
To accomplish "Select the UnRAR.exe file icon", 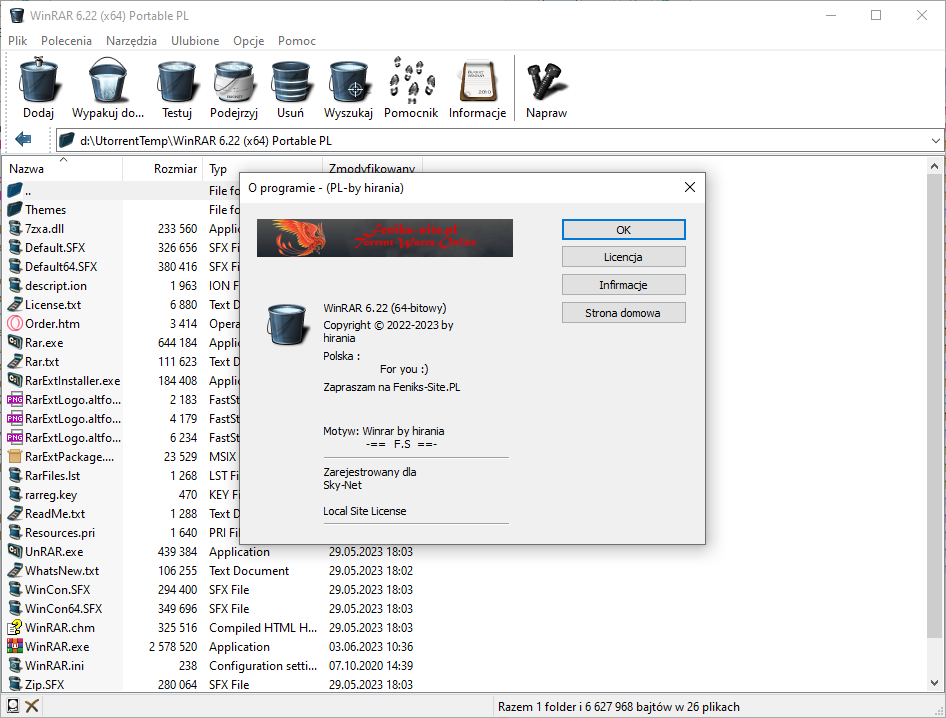I will 14,551.
